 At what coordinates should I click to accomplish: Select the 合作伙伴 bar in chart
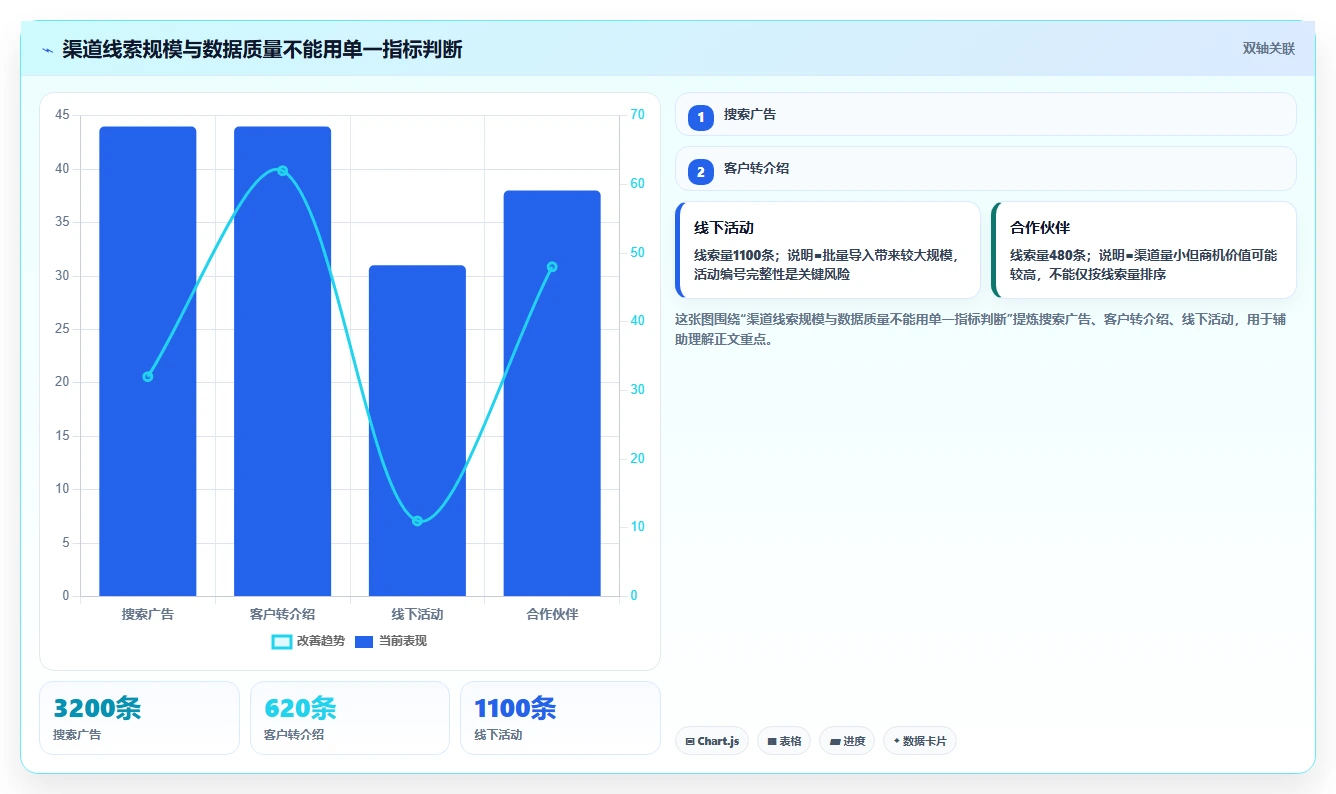552,393
